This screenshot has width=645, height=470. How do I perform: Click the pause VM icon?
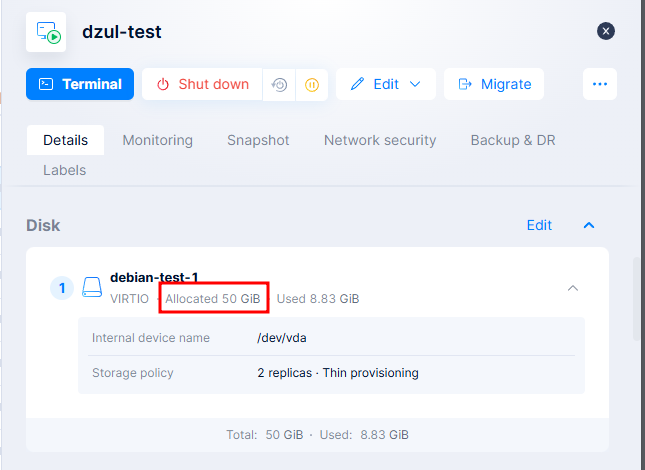(x=311, y=85)
